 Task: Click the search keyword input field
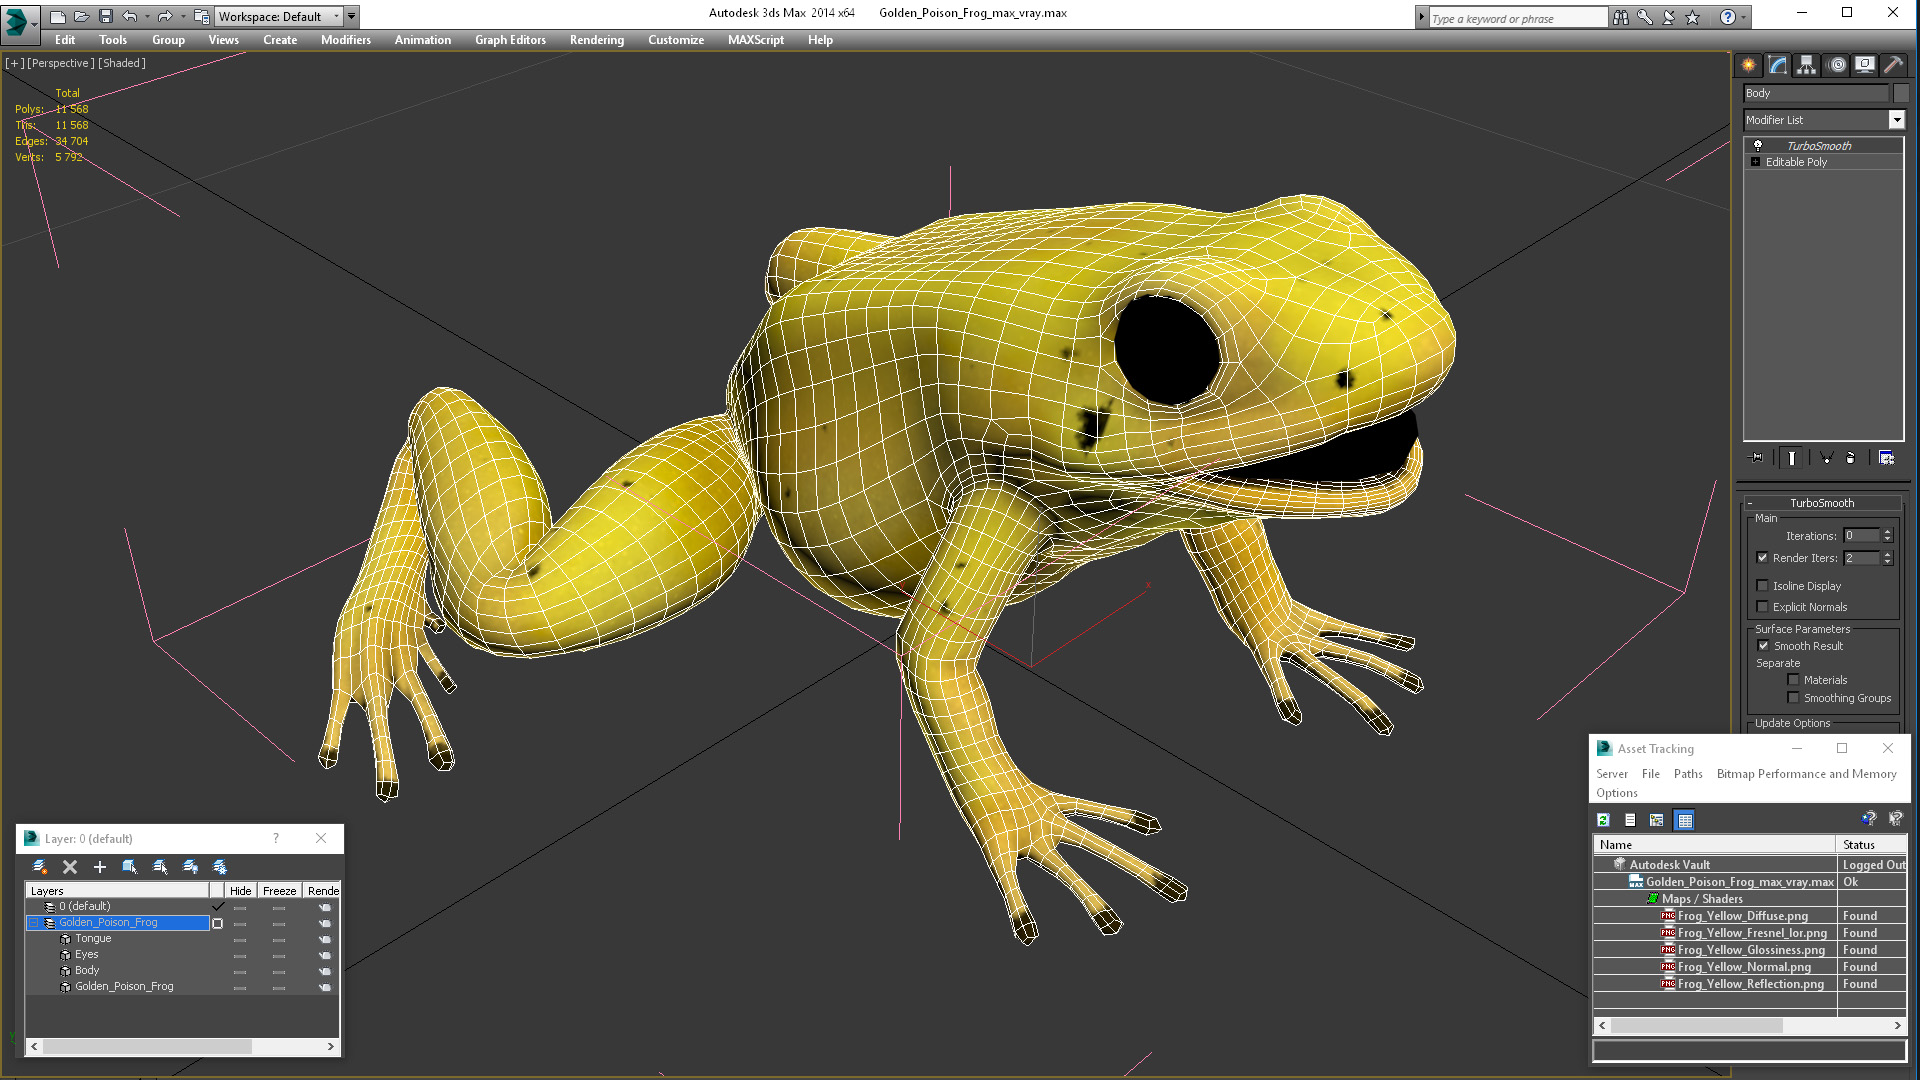1517,18
